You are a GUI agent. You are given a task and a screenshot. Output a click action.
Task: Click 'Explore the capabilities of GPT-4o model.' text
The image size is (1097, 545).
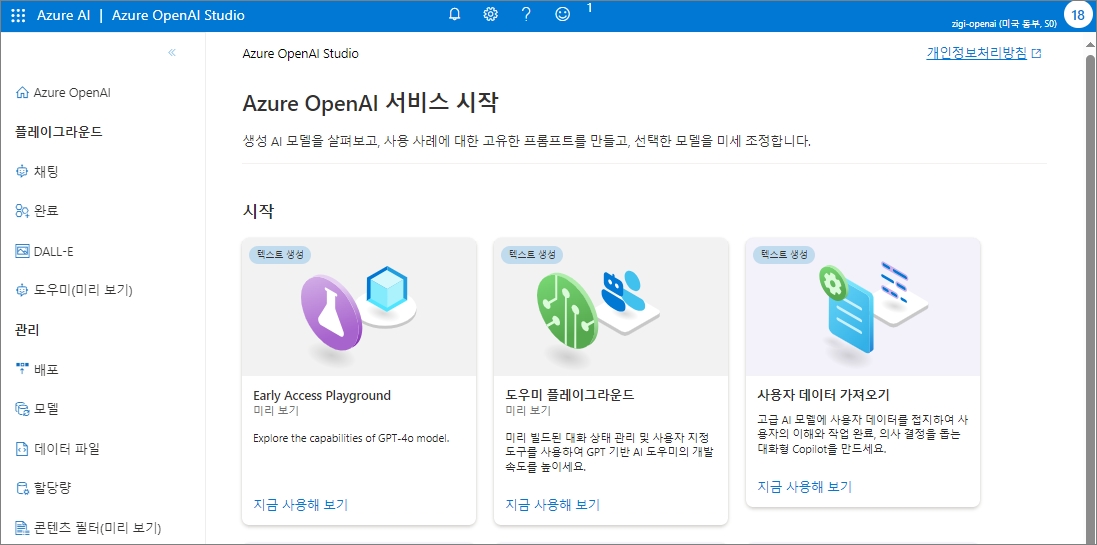(351, 438)
